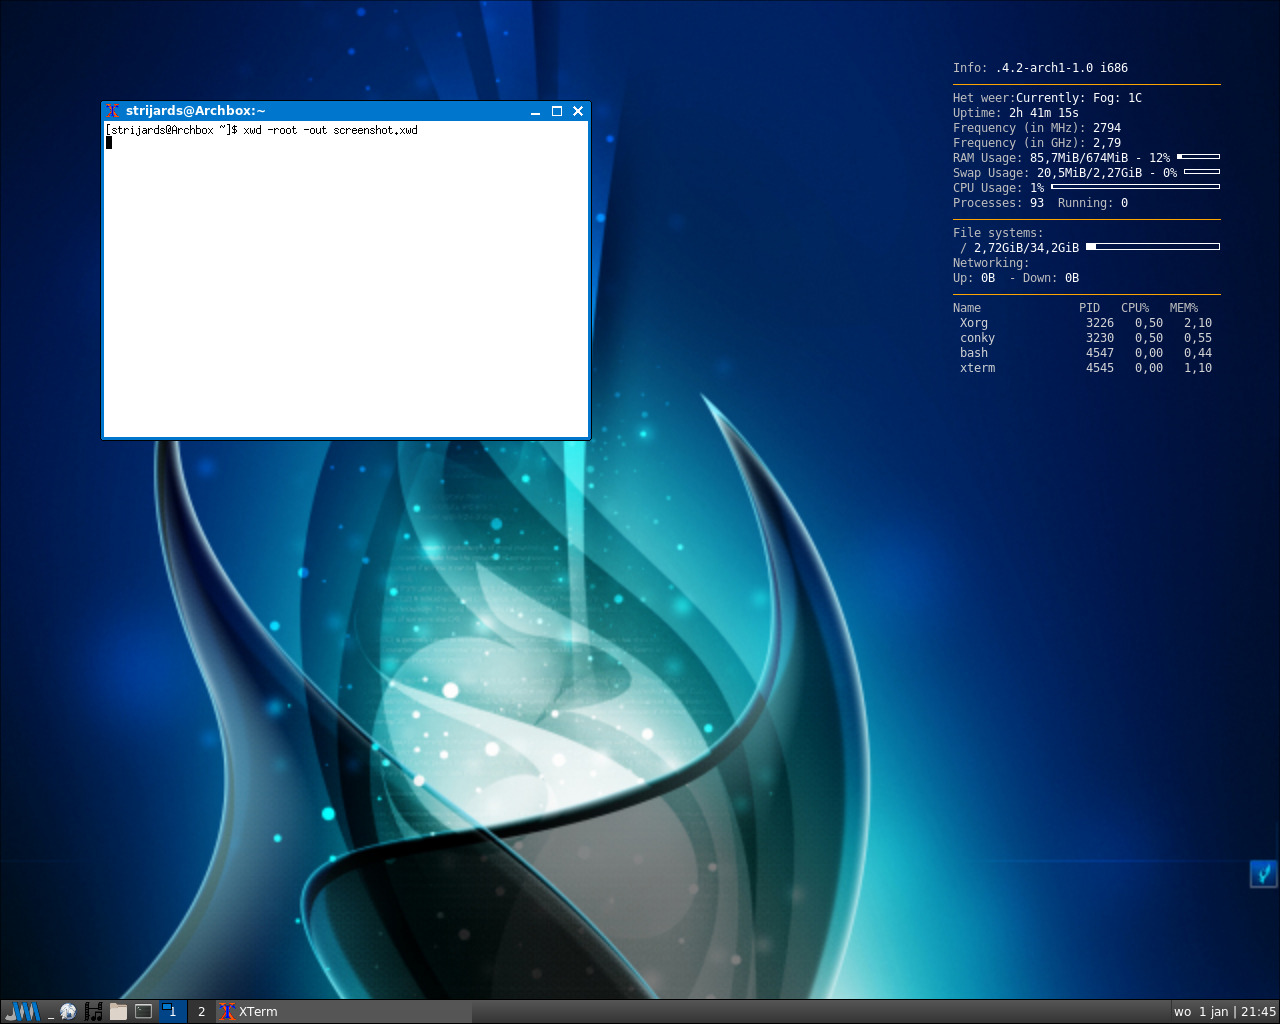Open the JWM root menu icon

[x=21, y=1011]
